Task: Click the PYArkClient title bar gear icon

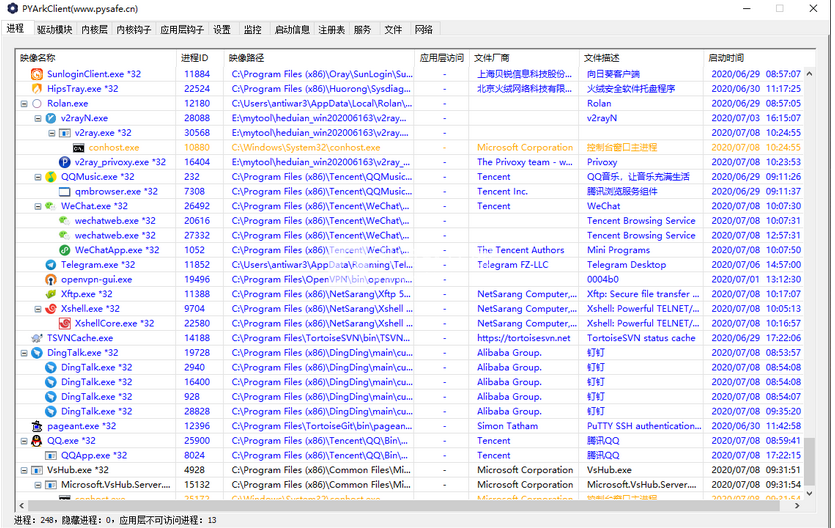Action: pyautogui.click(x=12, y=9)
